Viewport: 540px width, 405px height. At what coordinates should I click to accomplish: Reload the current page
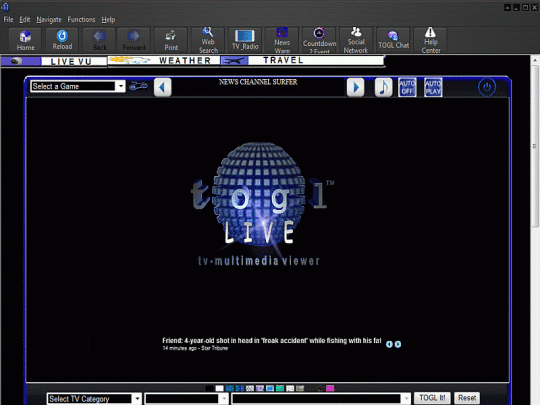[x=62, y=40]
